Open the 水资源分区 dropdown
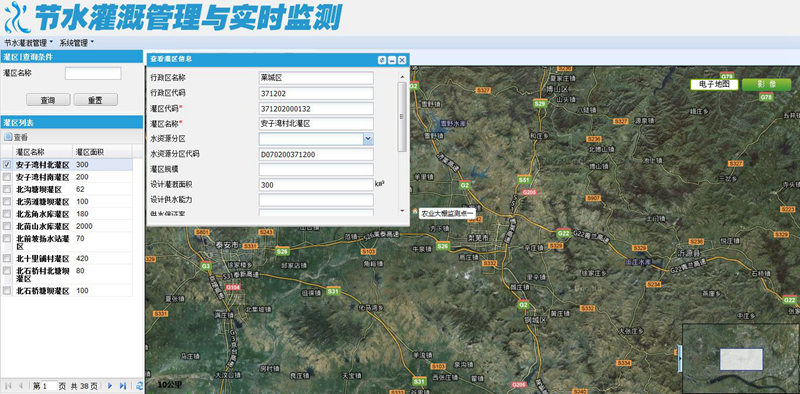Viewport: 800px width, 394px height. 368,139
